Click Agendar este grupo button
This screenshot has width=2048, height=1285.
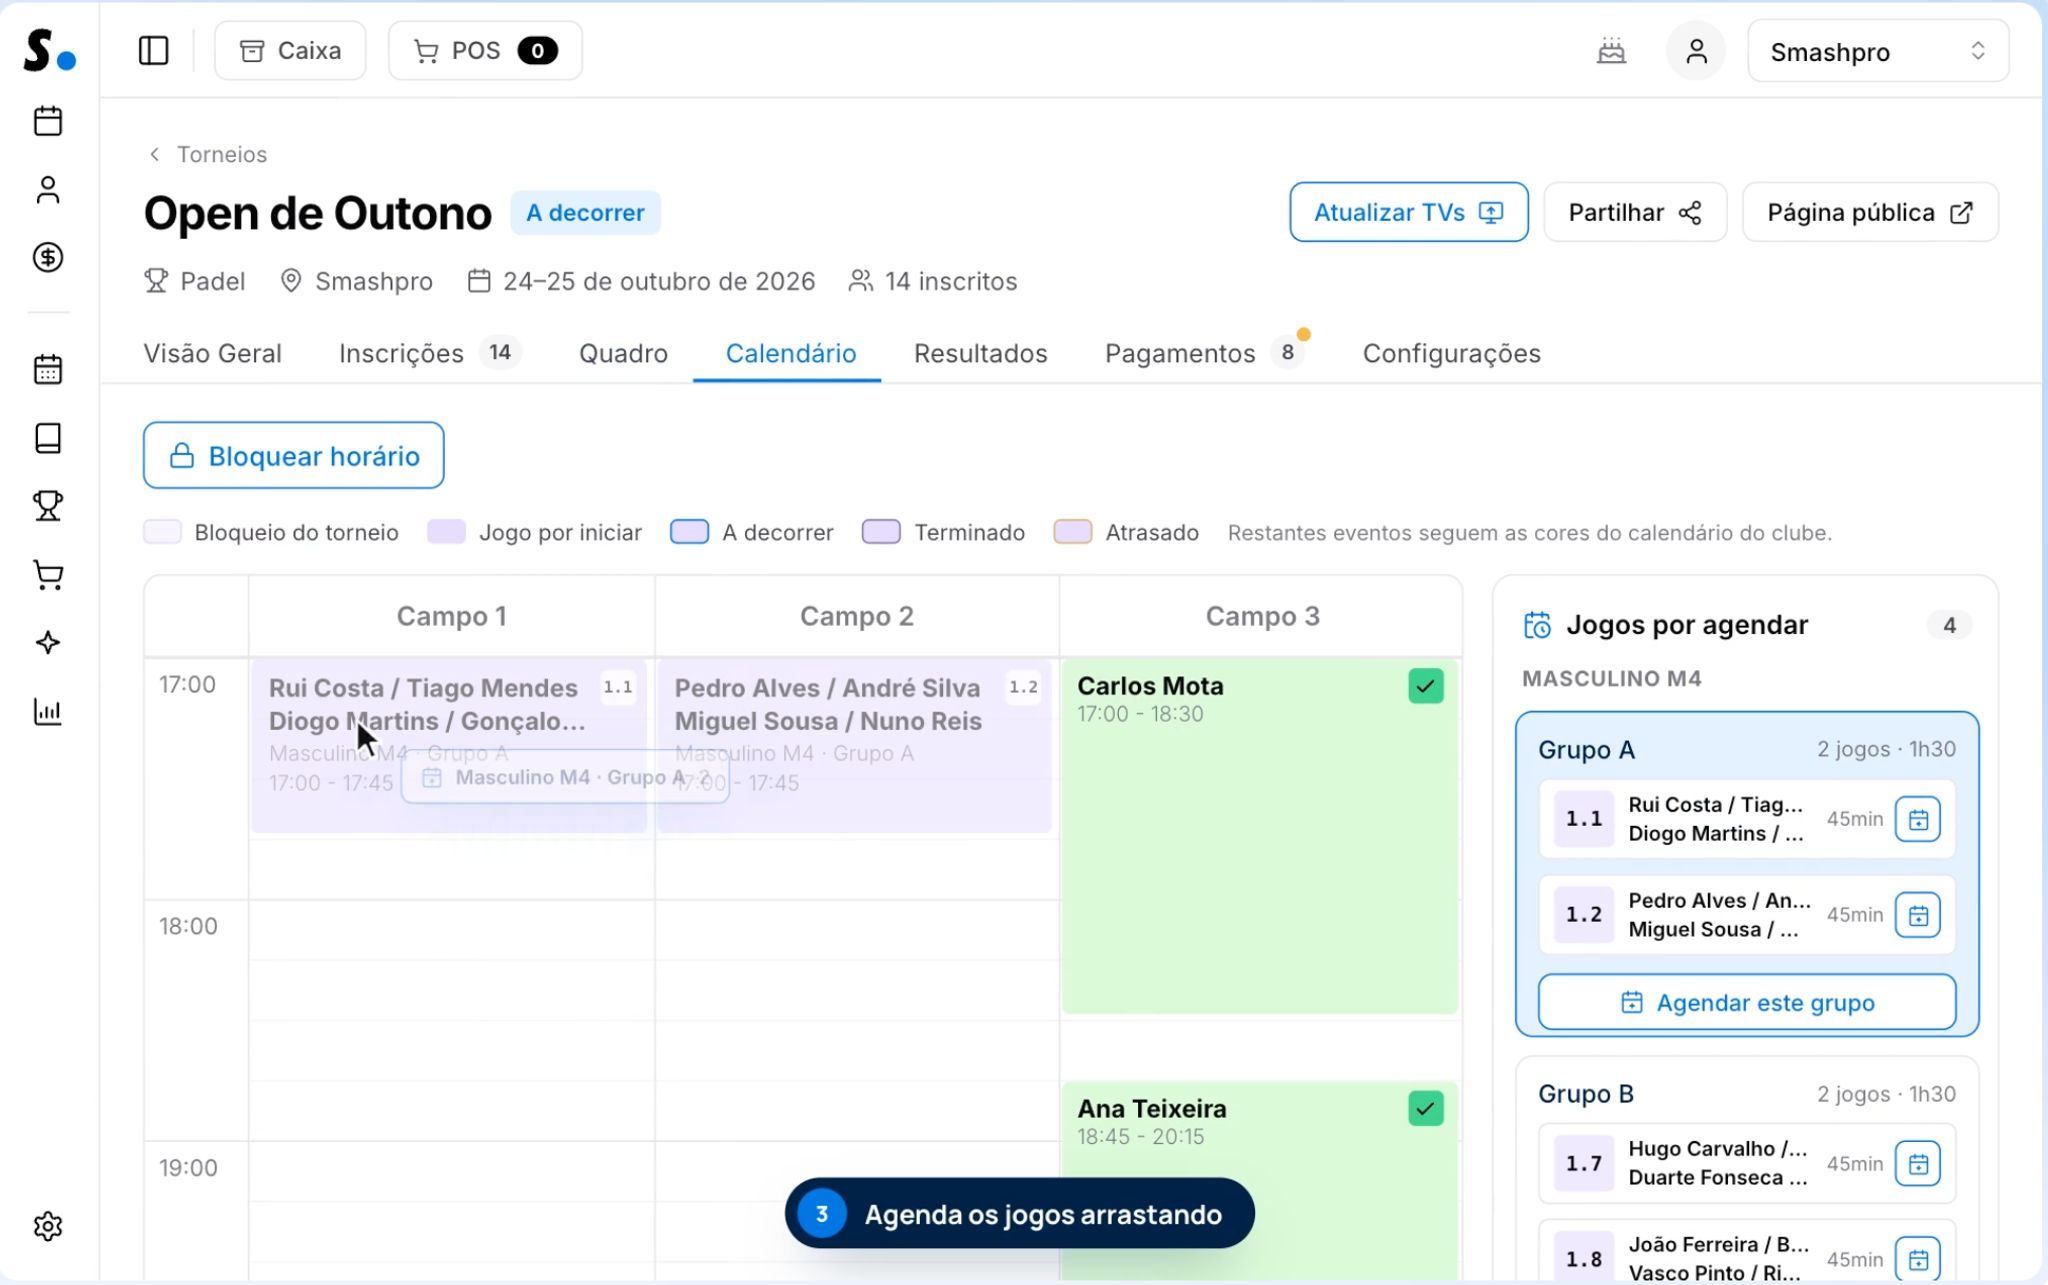(x=1746, y=1002)
